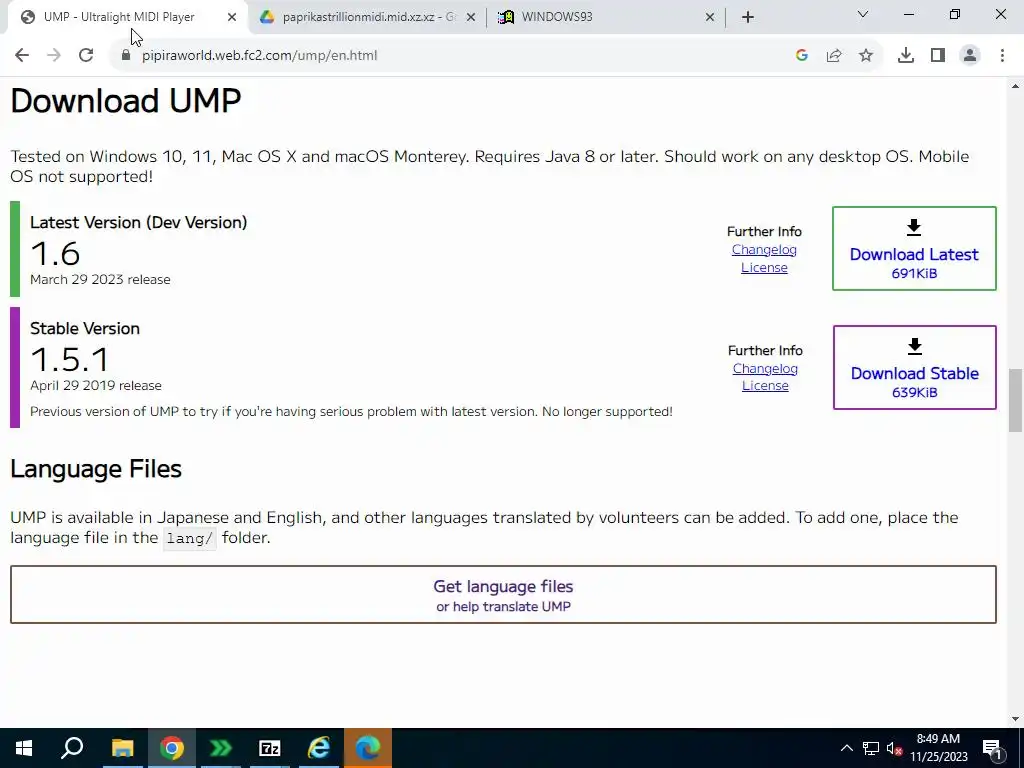1024x768 pixels.
Task: Click the network tray icon
Action: (x=871, y=748)
